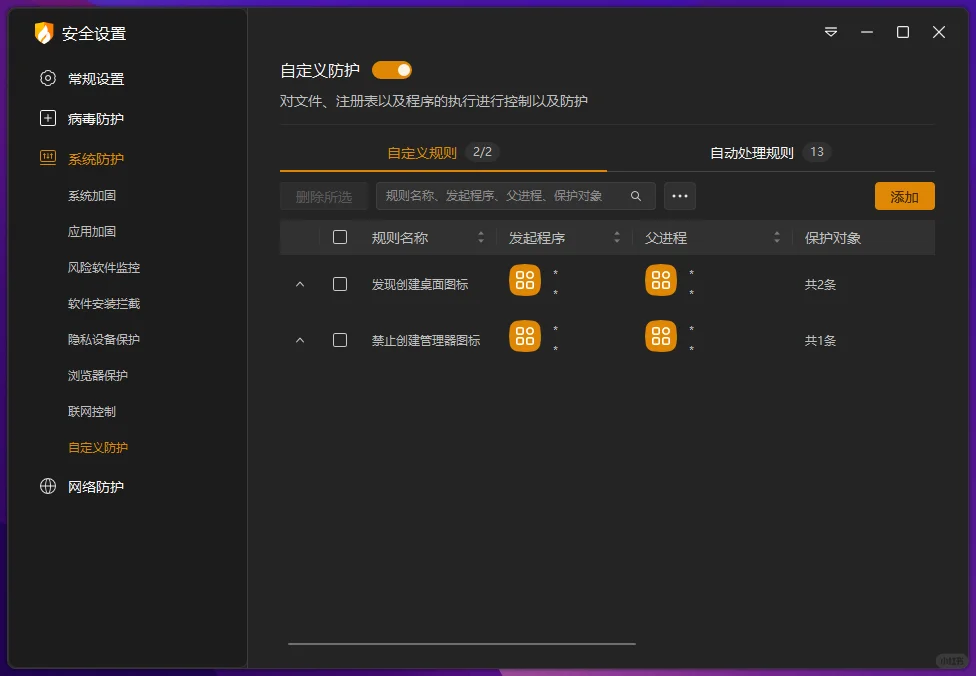This screenshot has width=976, height=676.
Task: Click the 系统防护 icon in sidebar
Action: click(x=48, y=158)
